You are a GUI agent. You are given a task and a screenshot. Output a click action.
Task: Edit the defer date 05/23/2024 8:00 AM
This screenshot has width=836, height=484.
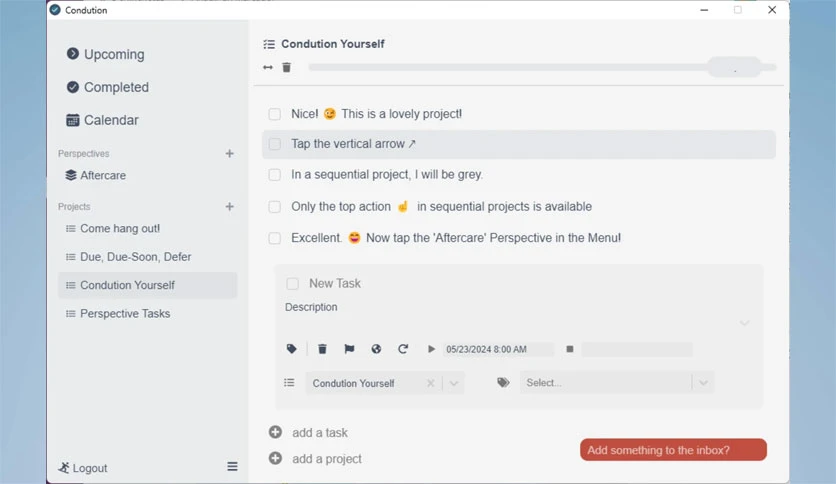coord(498,349)
